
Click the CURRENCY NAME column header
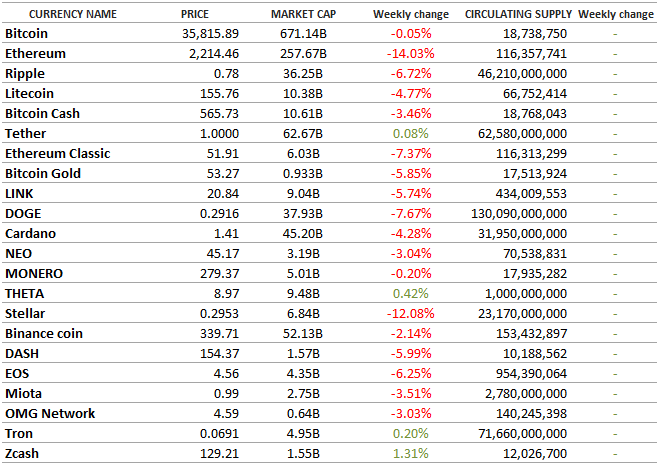73,14
